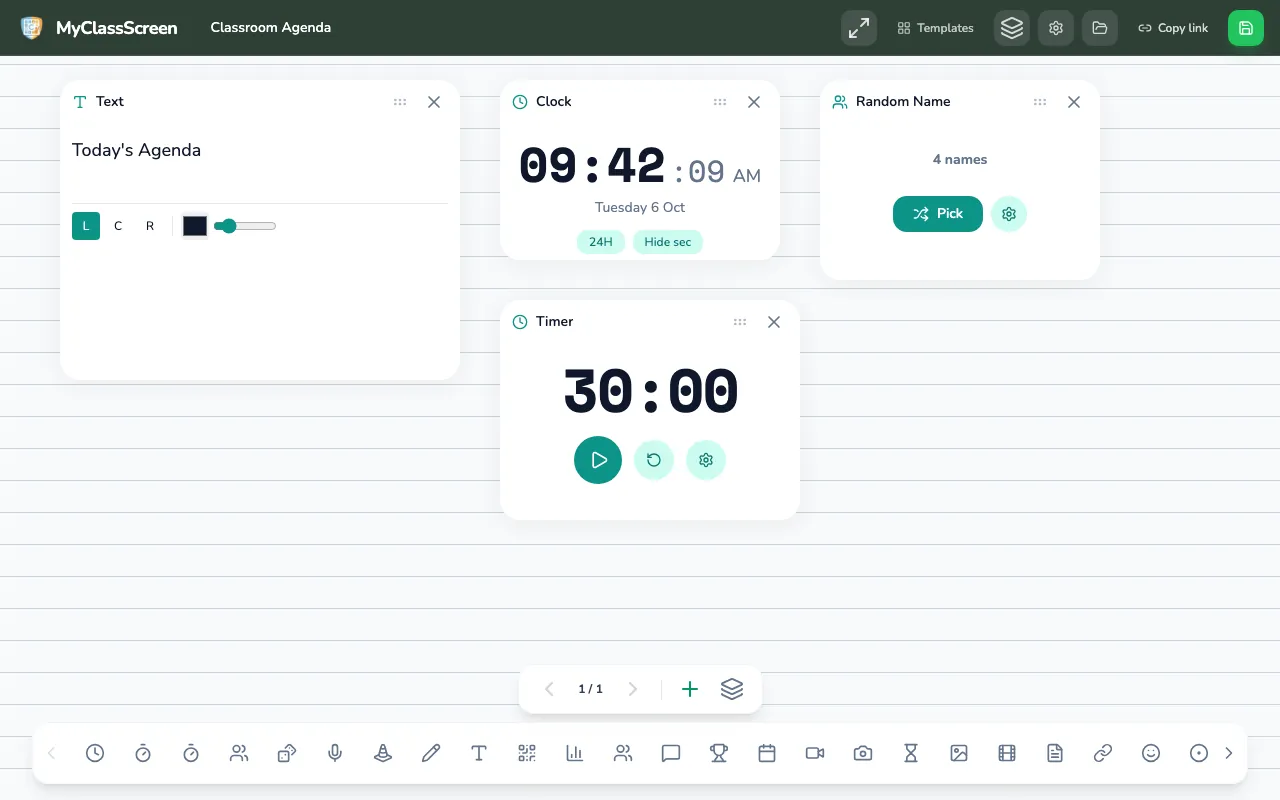
Task: Insert an image widget
Action: 959,753
